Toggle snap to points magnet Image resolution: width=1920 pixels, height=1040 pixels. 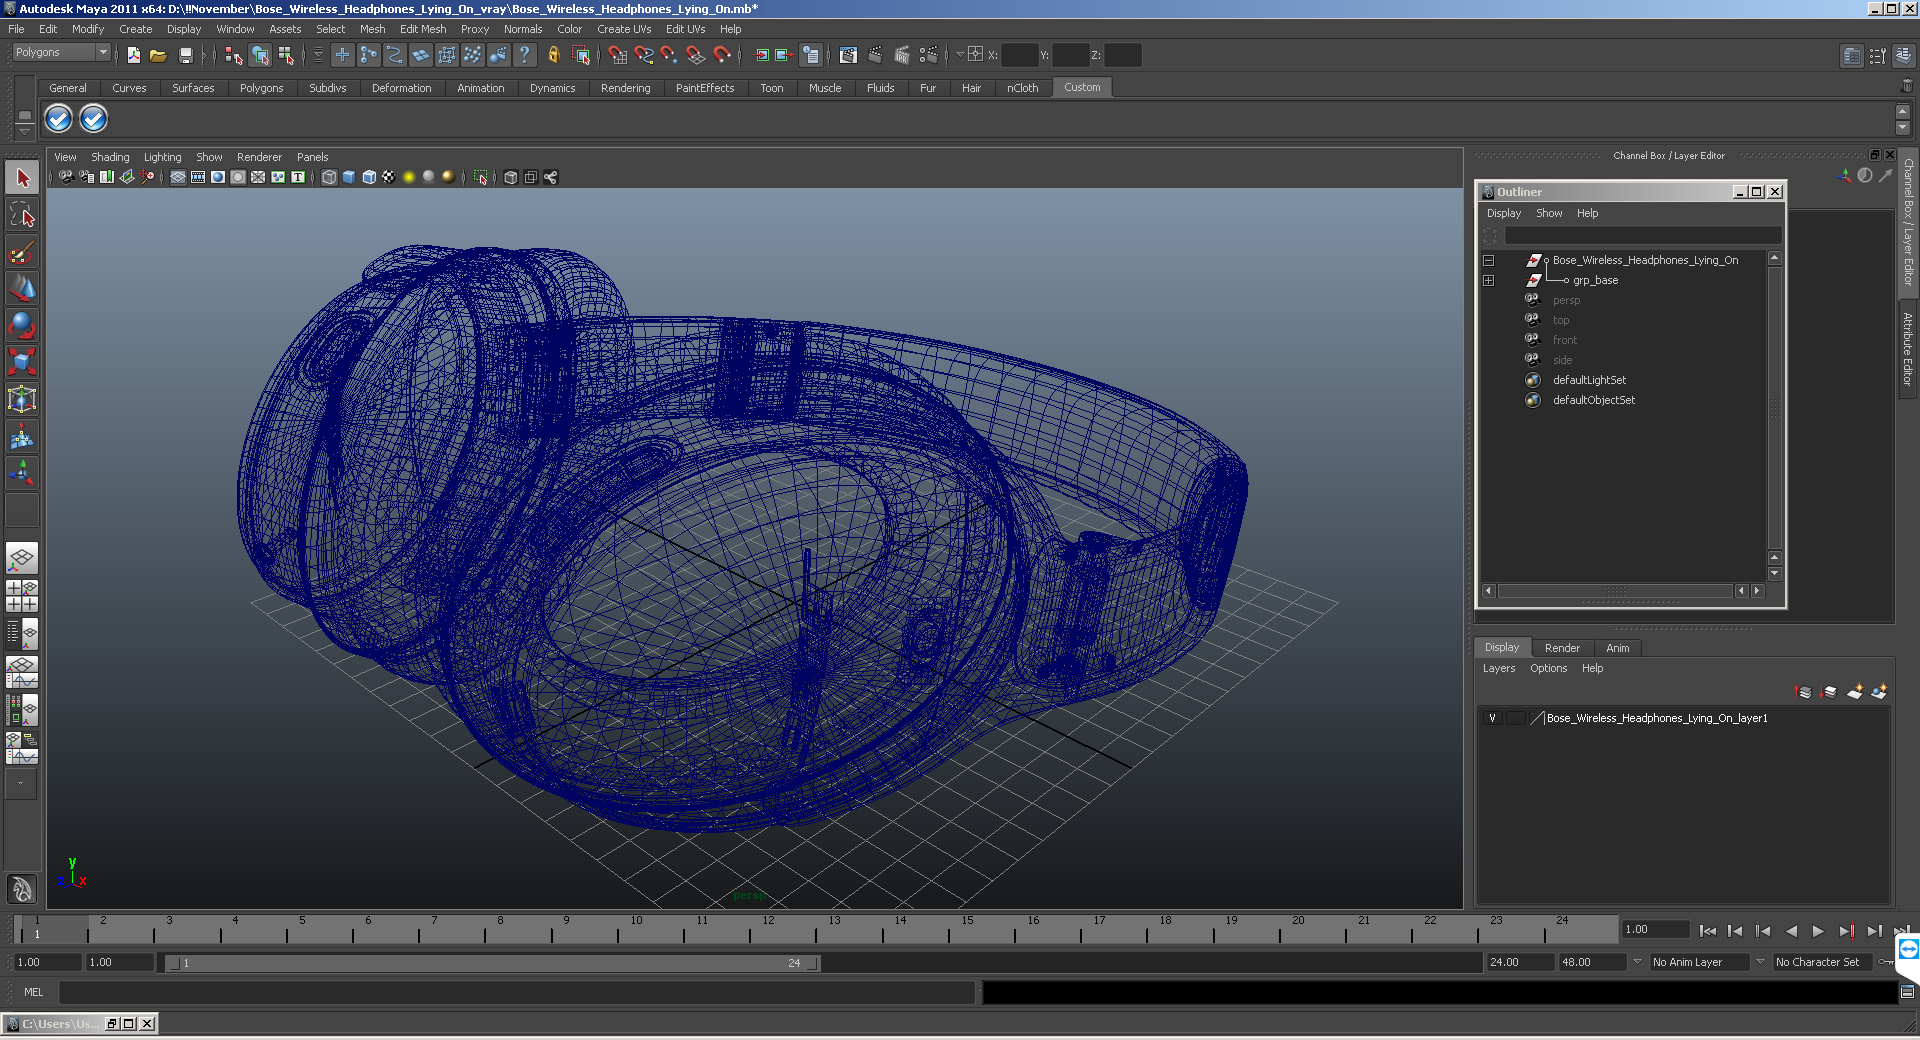669,55
